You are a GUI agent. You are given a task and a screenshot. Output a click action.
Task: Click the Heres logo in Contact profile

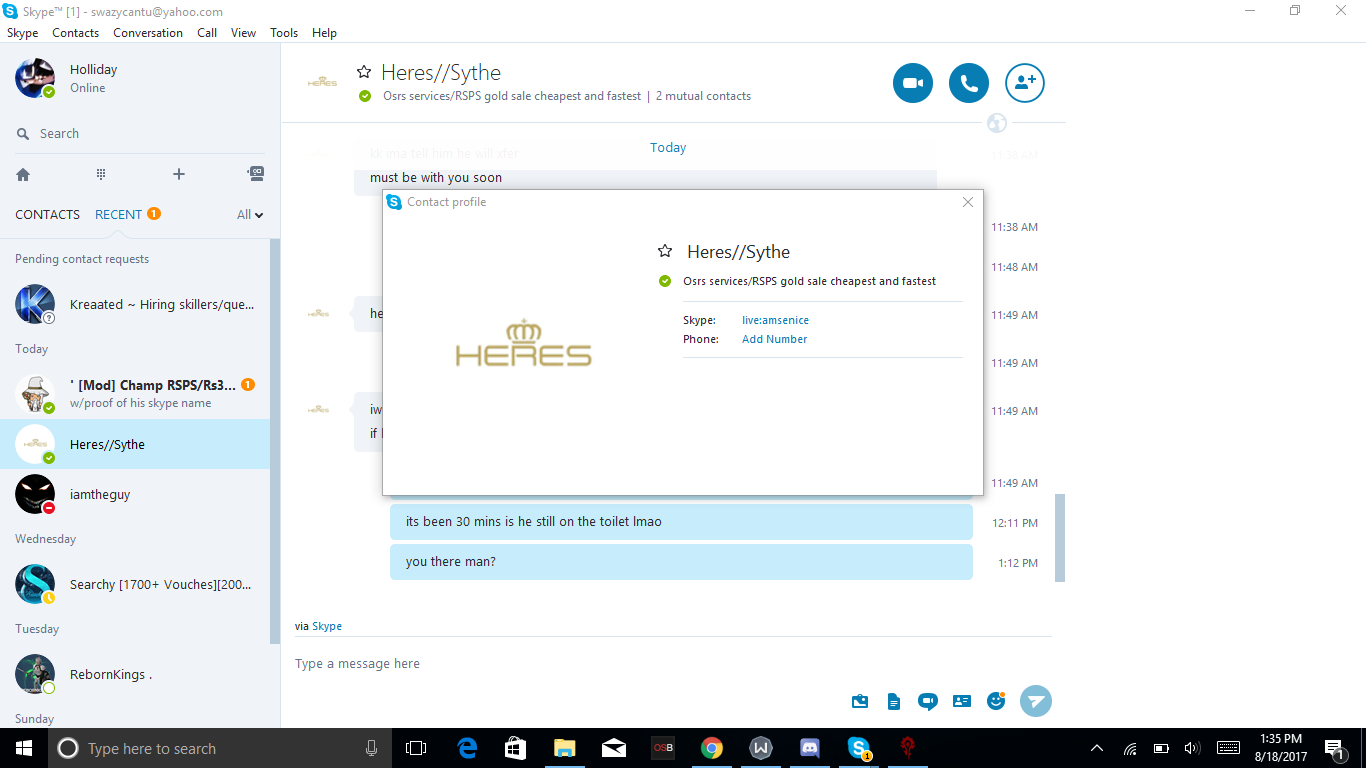coord(523,343)
